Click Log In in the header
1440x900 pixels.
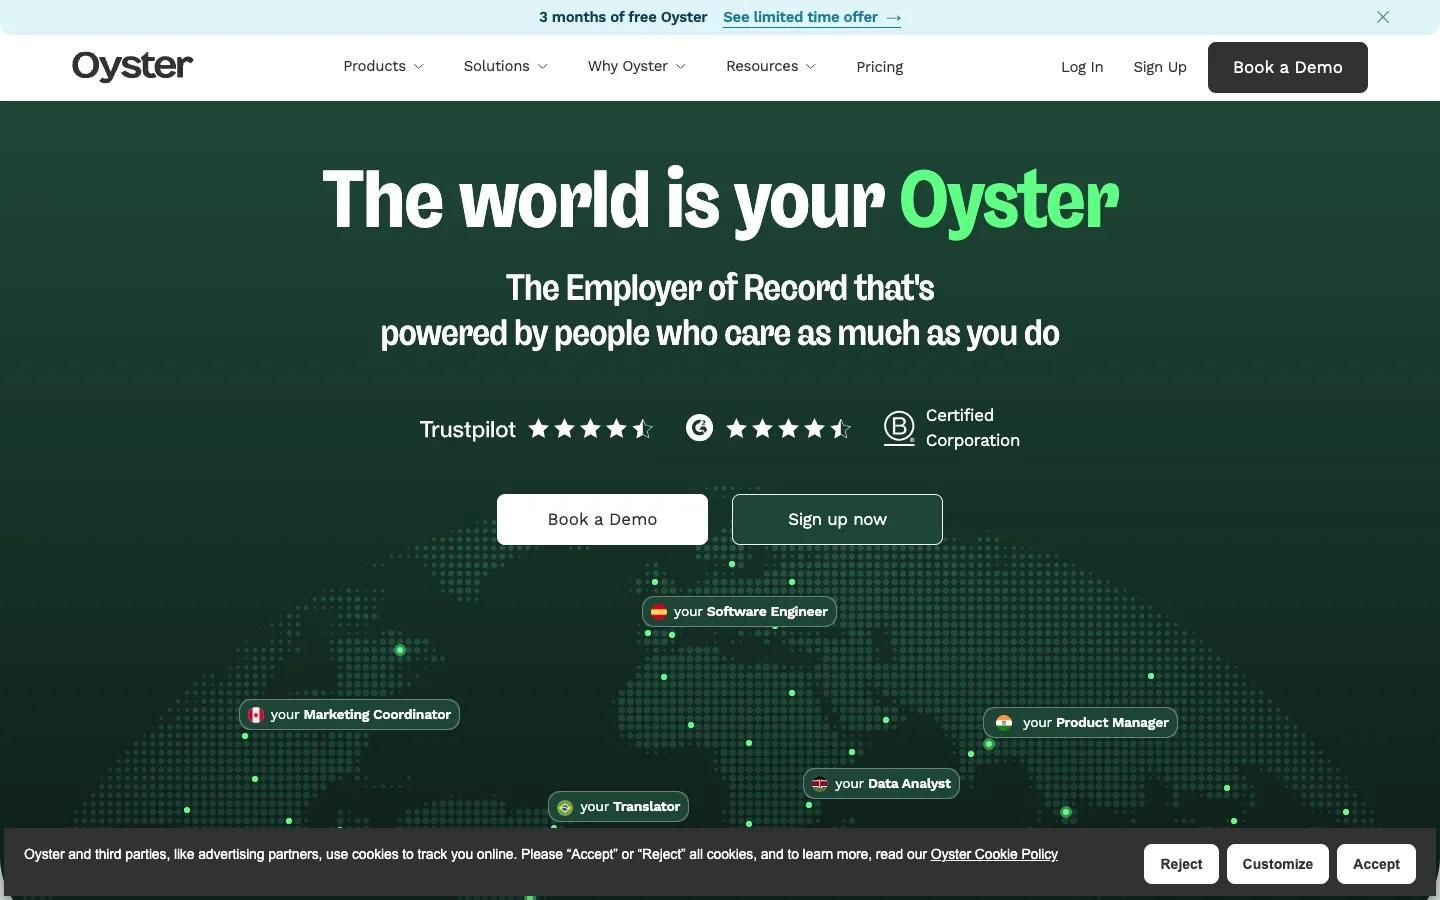pos(1082,67)
